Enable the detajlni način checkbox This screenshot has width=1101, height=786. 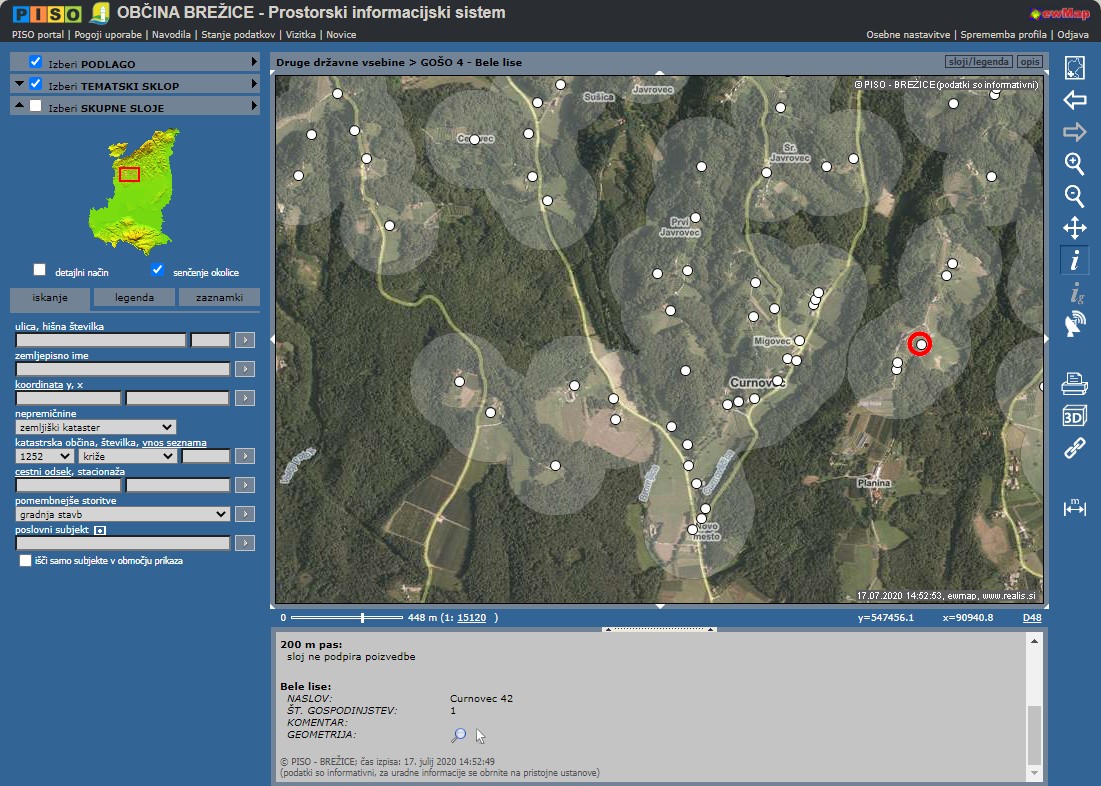[x=40, y=270]
